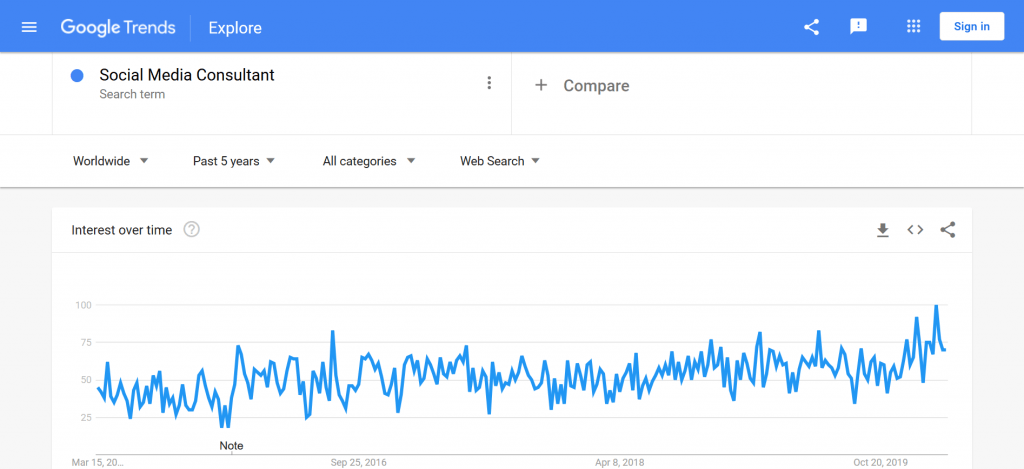Go to Google Trends home logo
1024x469 pixels.
pyautogui.click(x=118, y=27)
